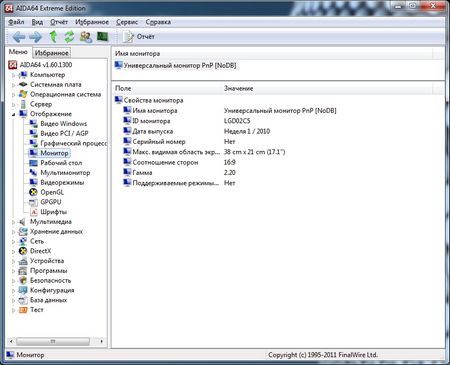Open the Файл menu

click(16, 22)
